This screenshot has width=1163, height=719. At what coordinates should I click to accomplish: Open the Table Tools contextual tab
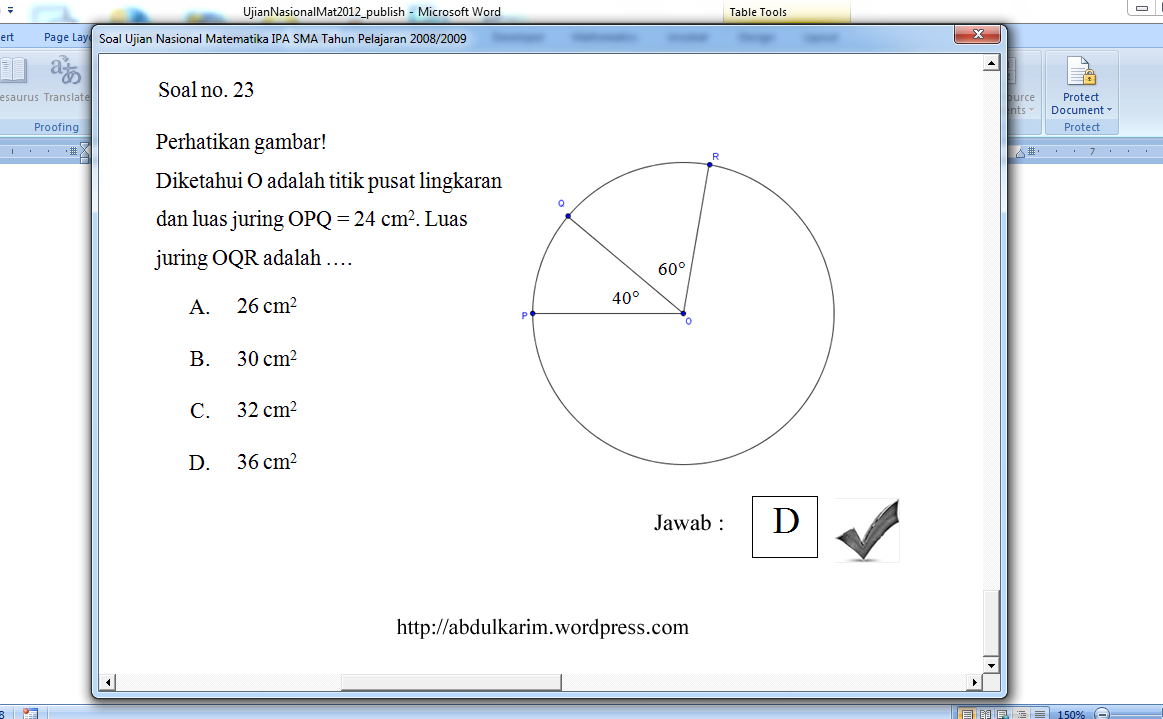[x=758, y=12]
